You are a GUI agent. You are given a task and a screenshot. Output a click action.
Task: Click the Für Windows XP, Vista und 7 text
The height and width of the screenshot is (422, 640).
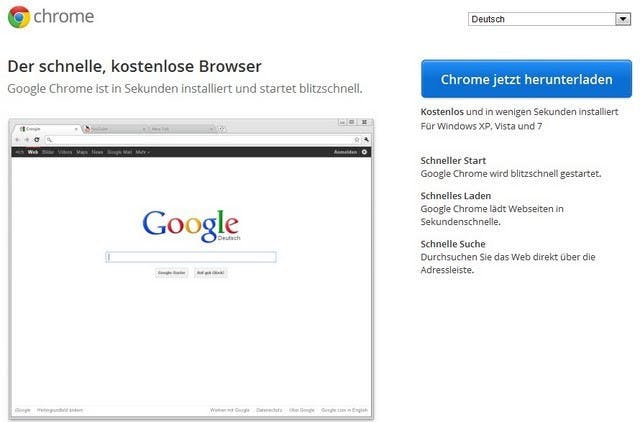[x=481, y=126]
